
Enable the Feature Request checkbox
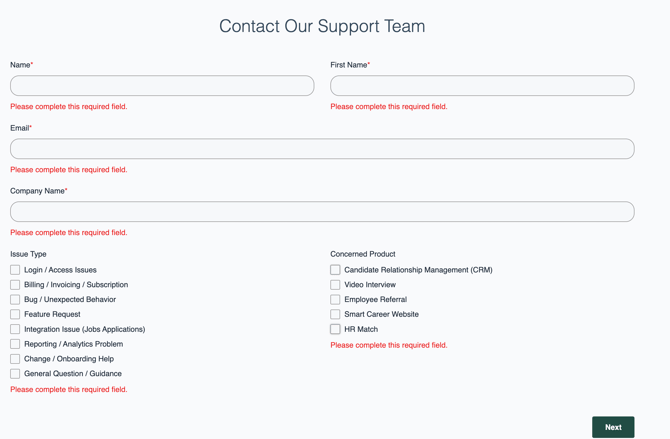(15, 314)
